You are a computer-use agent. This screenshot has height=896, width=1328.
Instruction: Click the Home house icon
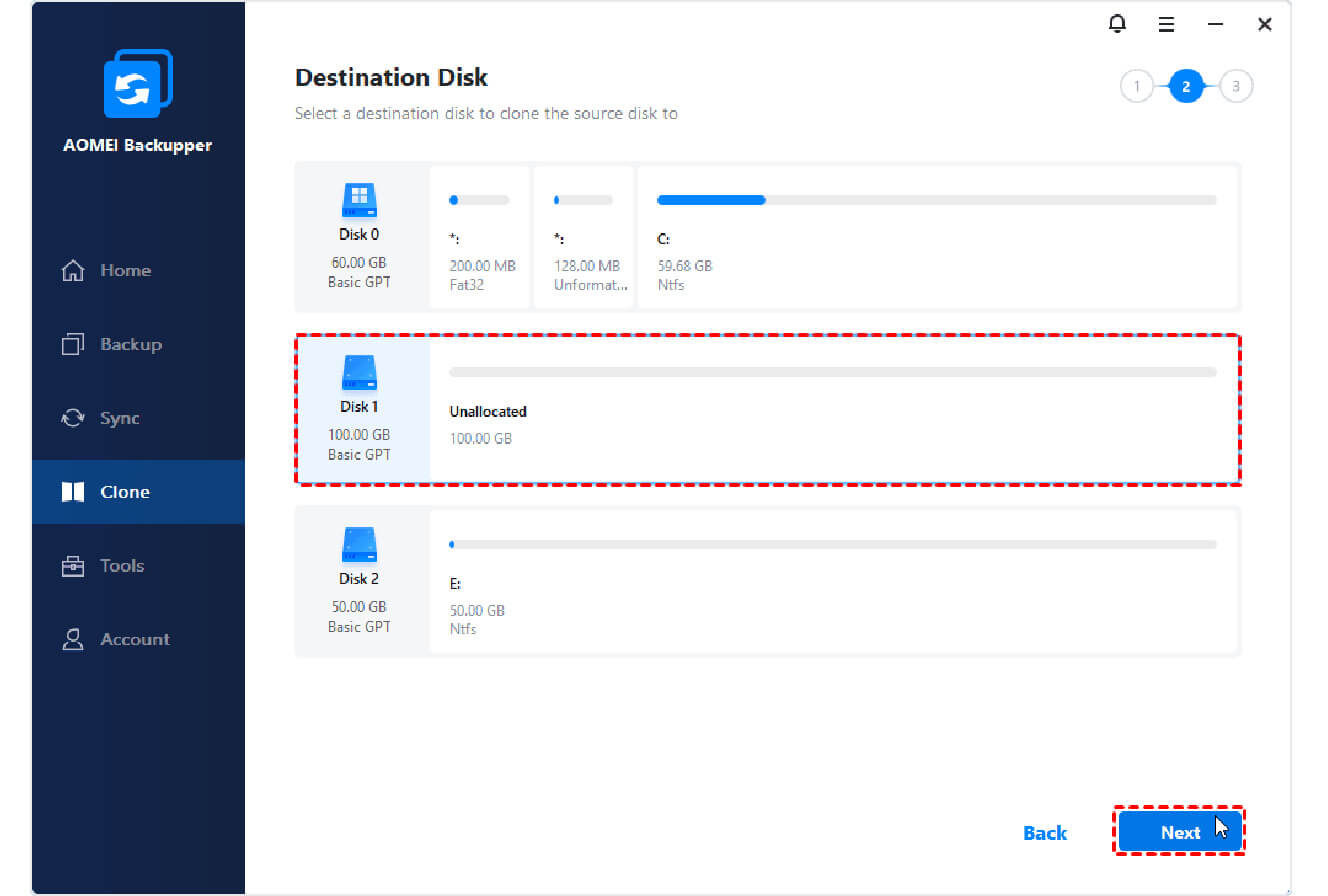[x=73, y=270]
